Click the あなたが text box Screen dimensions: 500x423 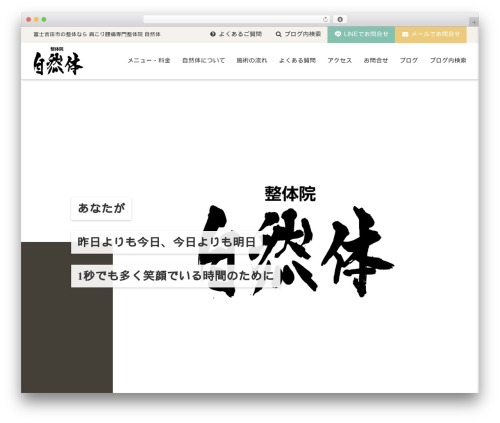(x=101, y=209)
